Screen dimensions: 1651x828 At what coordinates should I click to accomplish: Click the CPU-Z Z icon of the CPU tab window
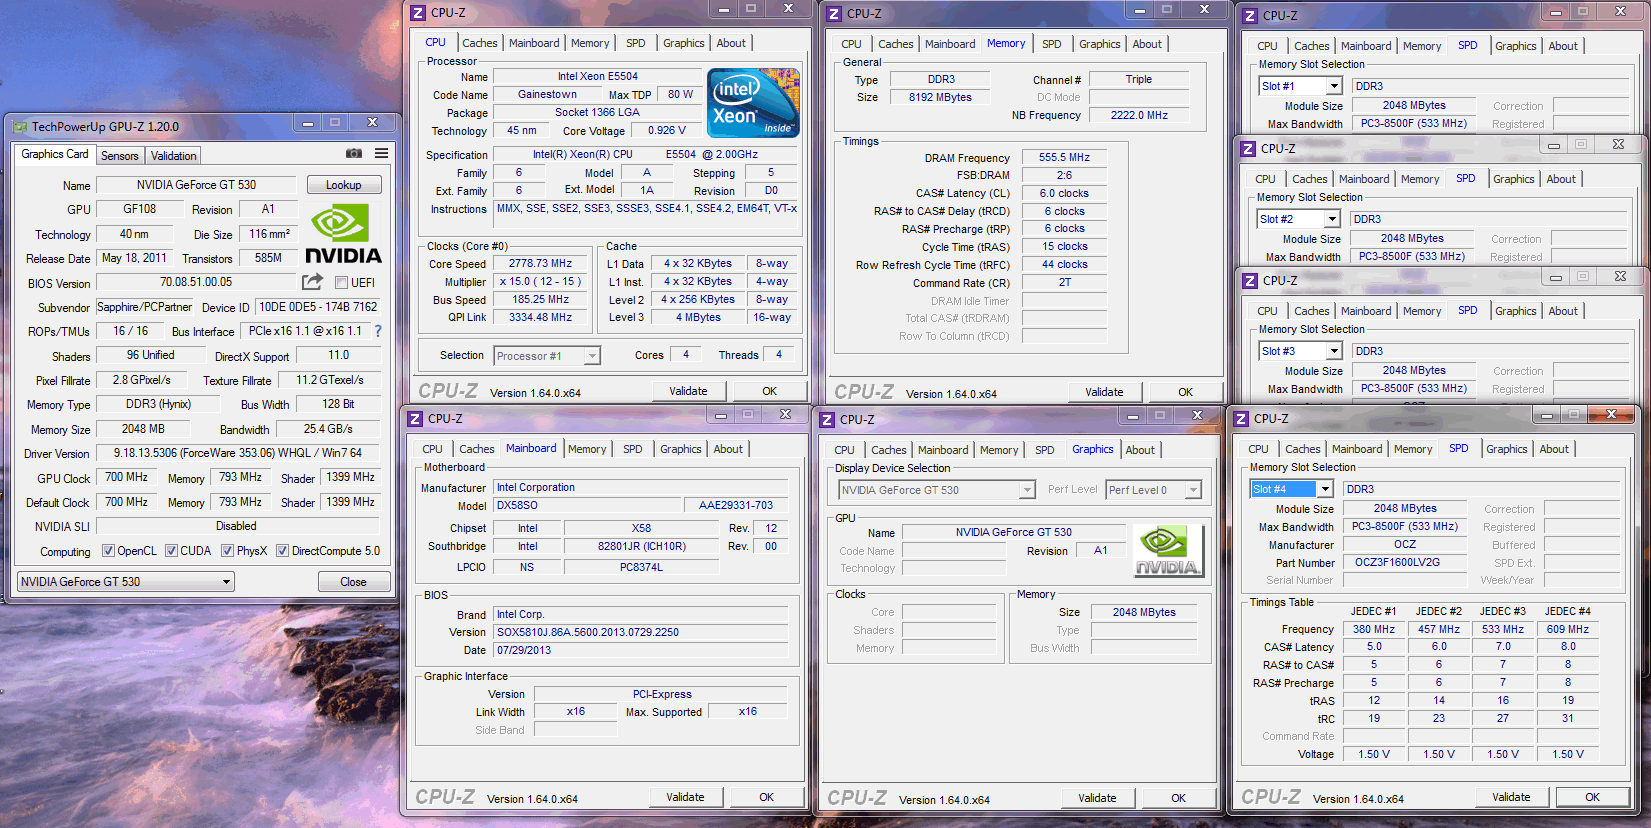click(x=418, y=13)
